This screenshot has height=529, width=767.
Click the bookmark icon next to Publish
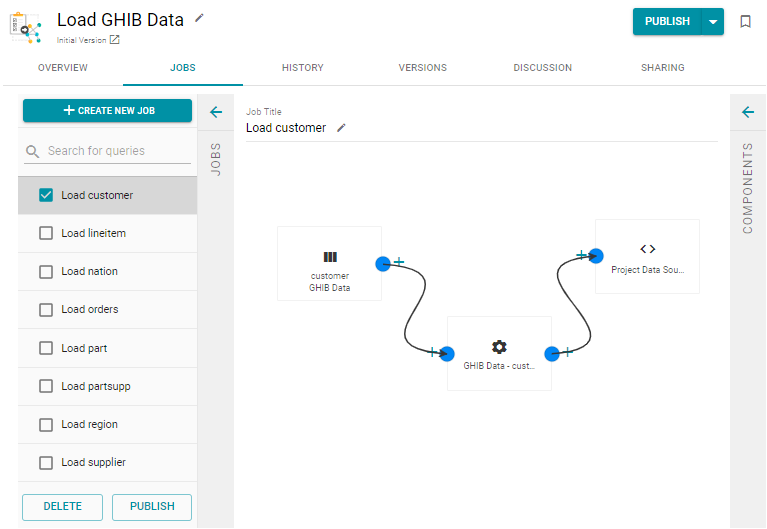pyautogui.click(x=745, y=22)
